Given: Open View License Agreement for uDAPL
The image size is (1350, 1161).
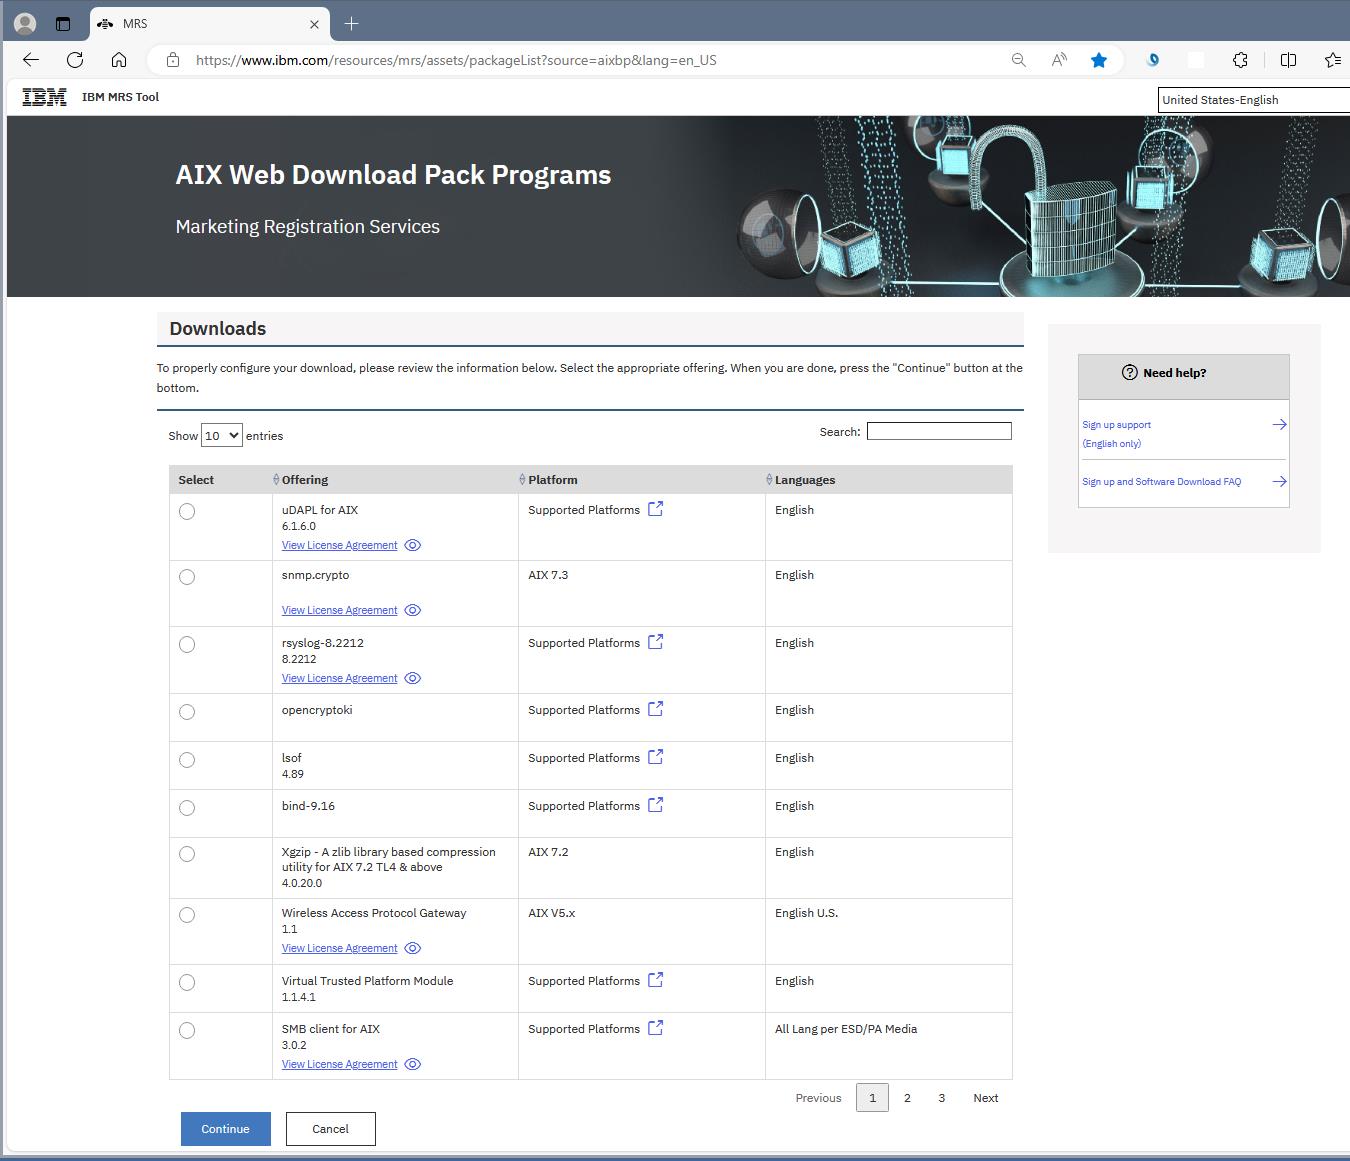Looking at the screenshot, I should (x=340, y=545).
